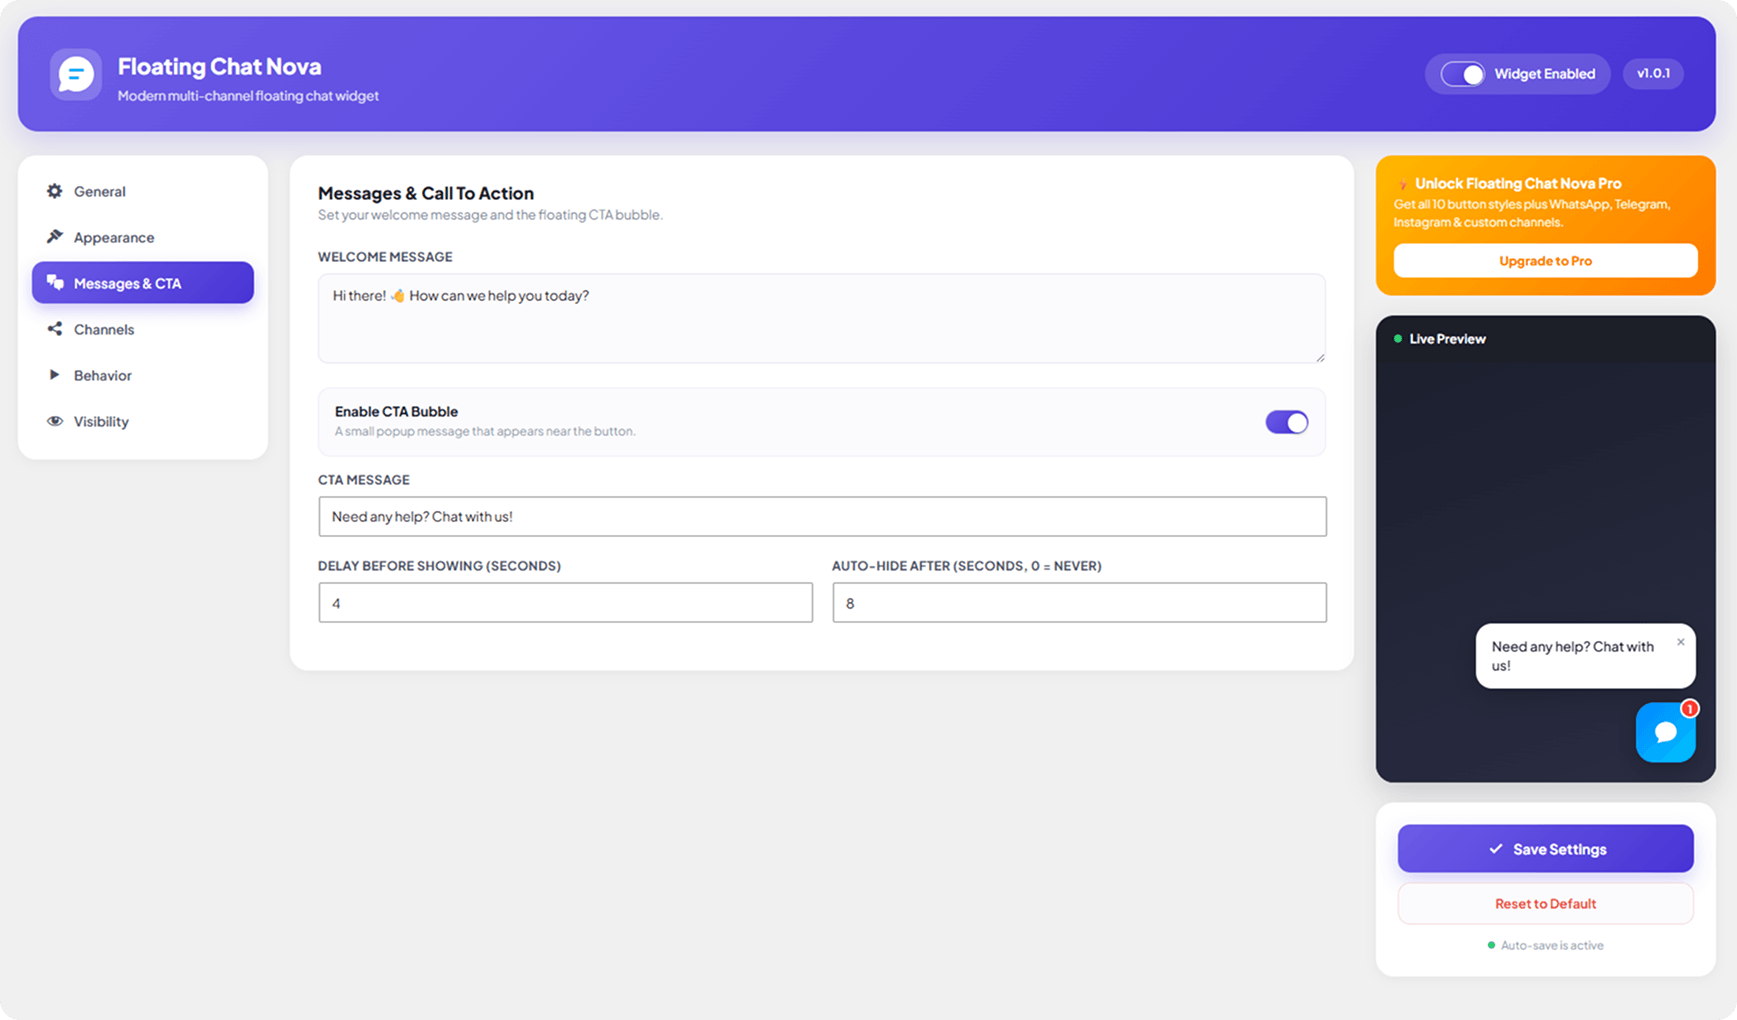Click the Visibility eye icon
The image size is (1737, 1020).
[x=55, y=421]
